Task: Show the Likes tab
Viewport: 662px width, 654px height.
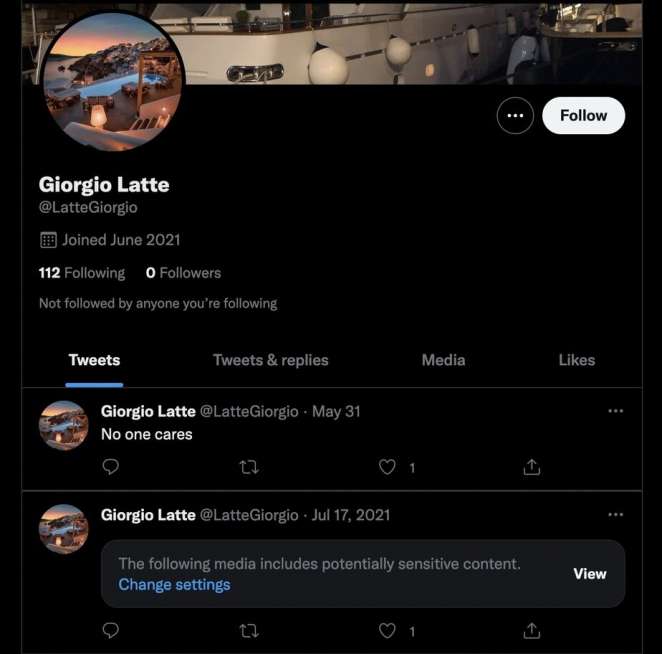Action: [x=576, y=360]
